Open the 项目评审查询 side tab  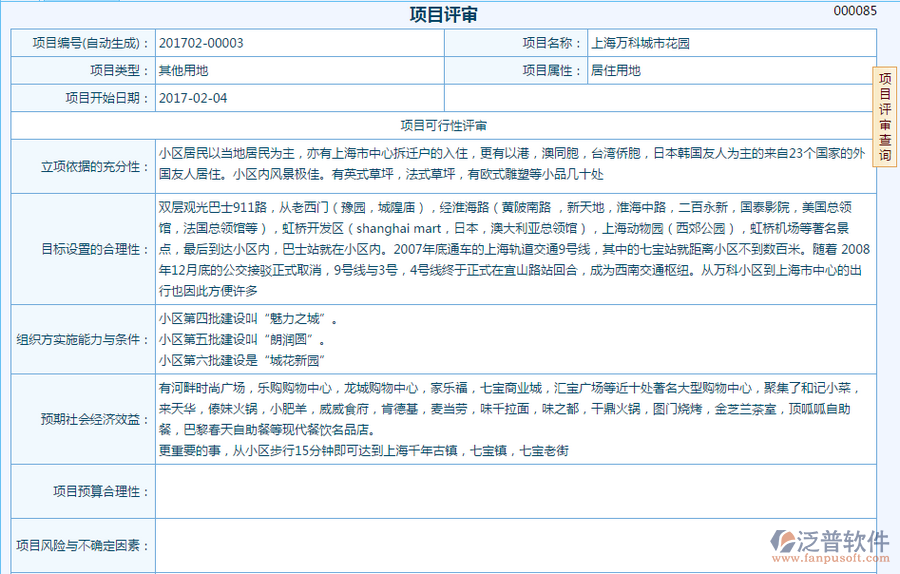coord(885,116)
